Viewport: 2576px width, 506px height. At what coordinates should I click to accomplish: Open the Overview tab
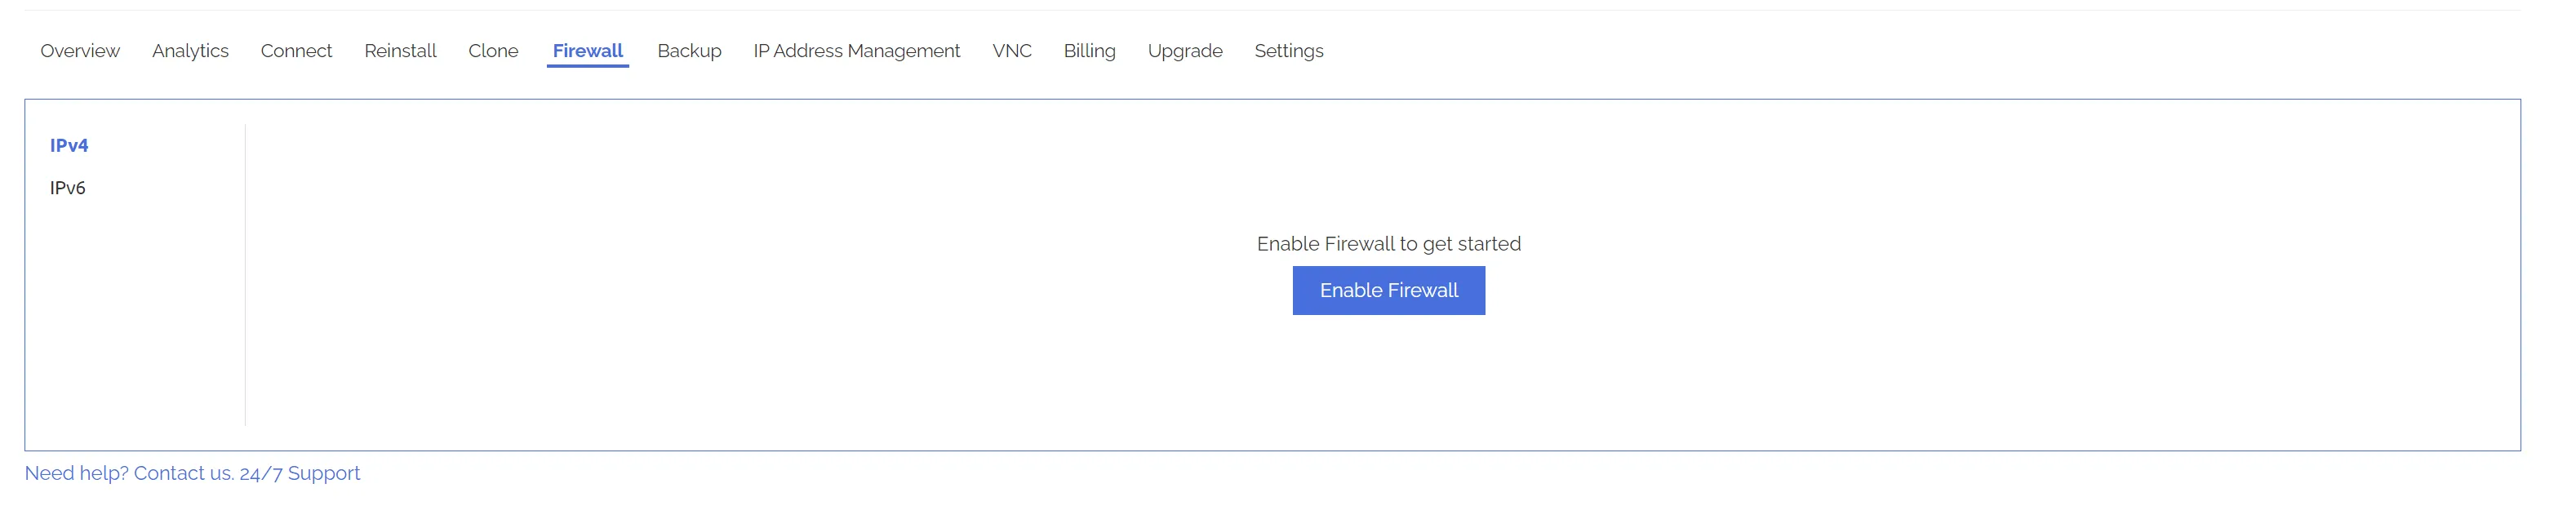tap(80, 51)
